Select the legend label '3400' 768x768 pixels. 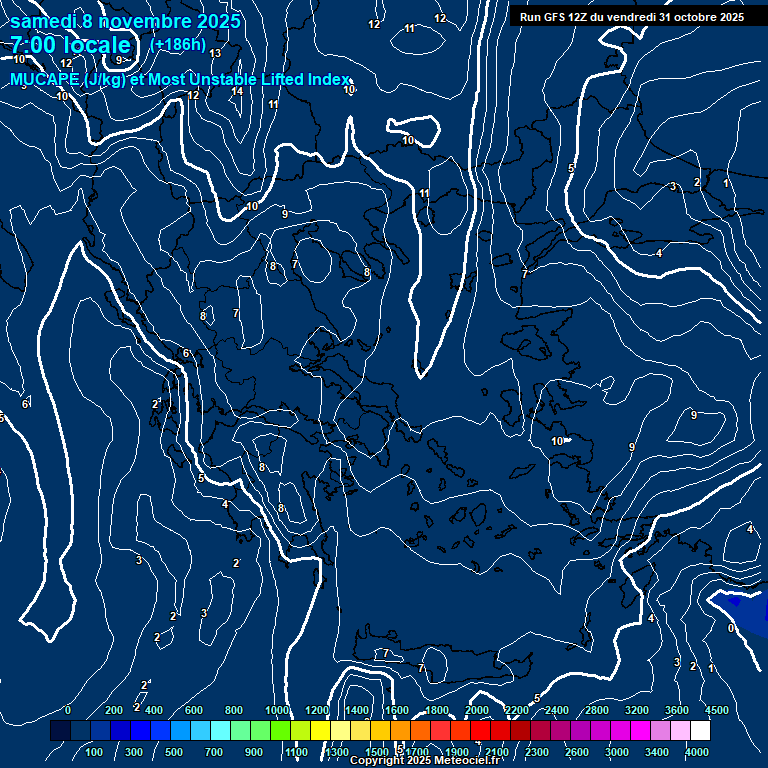(656, 752)
